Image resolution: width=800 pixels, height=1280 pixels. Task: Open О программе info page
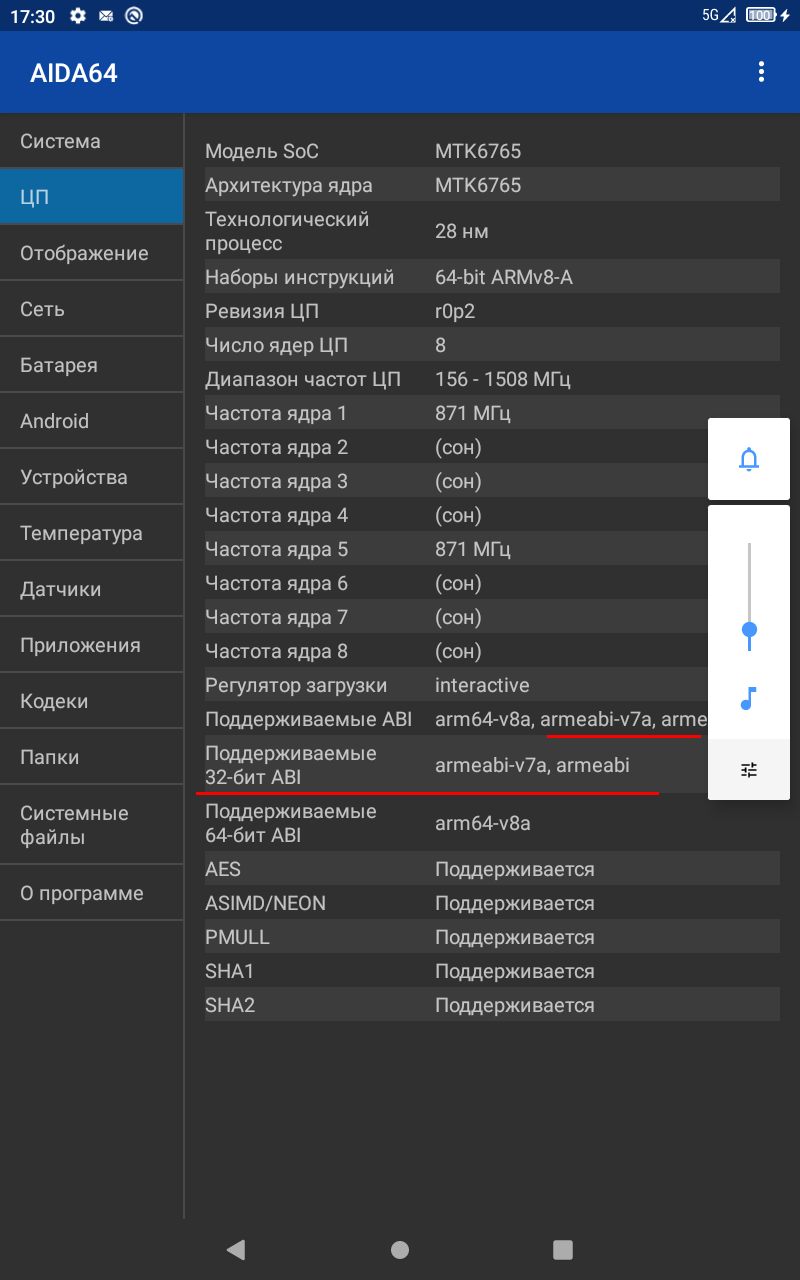tap(92, 894)
